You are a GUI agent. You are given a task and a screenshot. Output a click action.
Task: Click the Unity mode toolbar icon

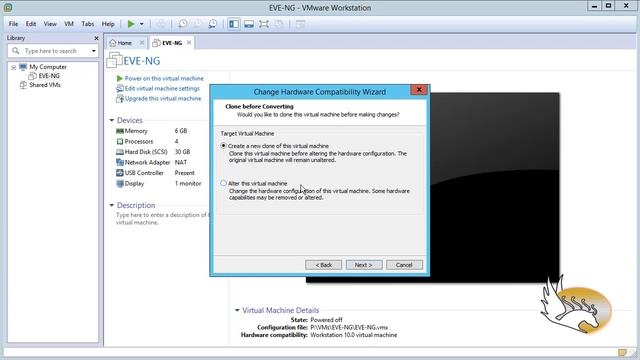(279, 24)
